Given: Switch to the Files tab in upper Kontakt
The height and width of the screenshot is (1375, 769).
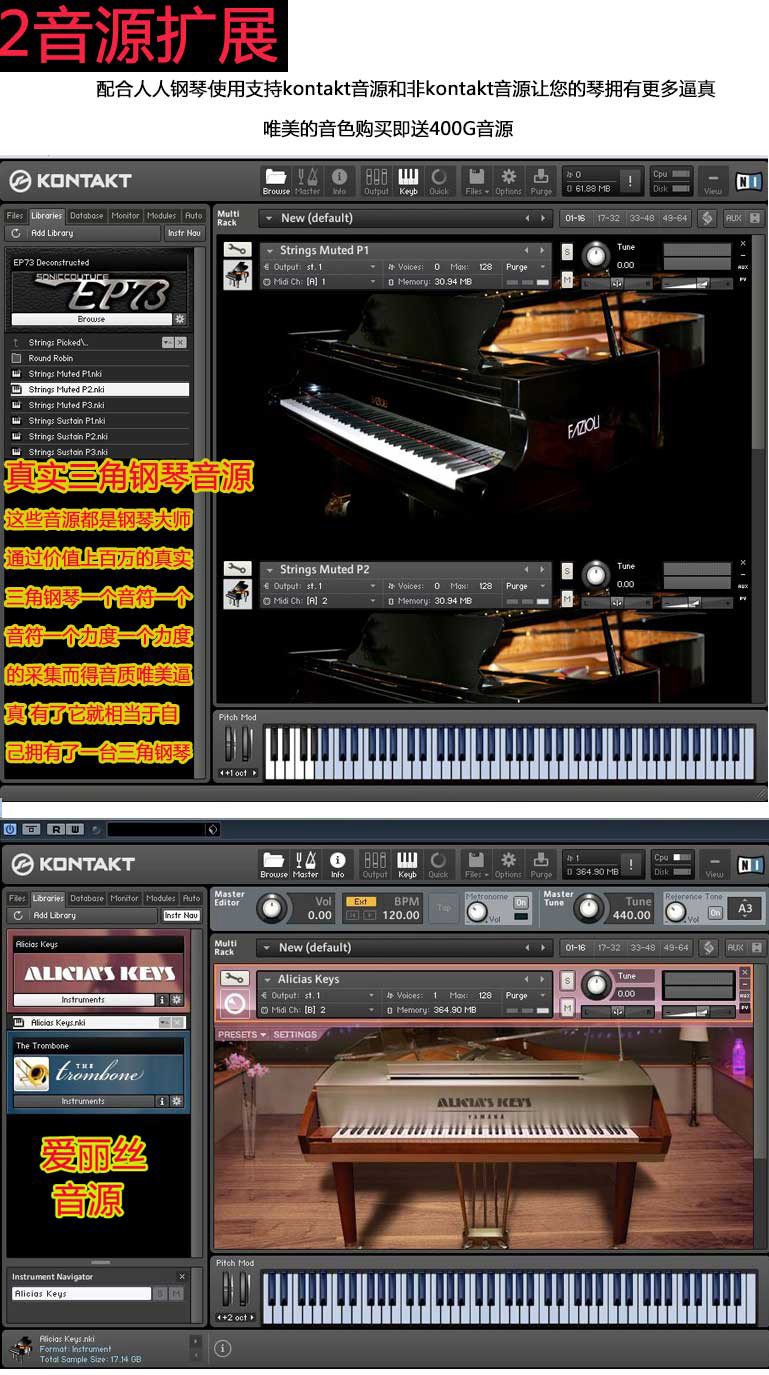Looking at the screenshot, I should pos(15,215).
